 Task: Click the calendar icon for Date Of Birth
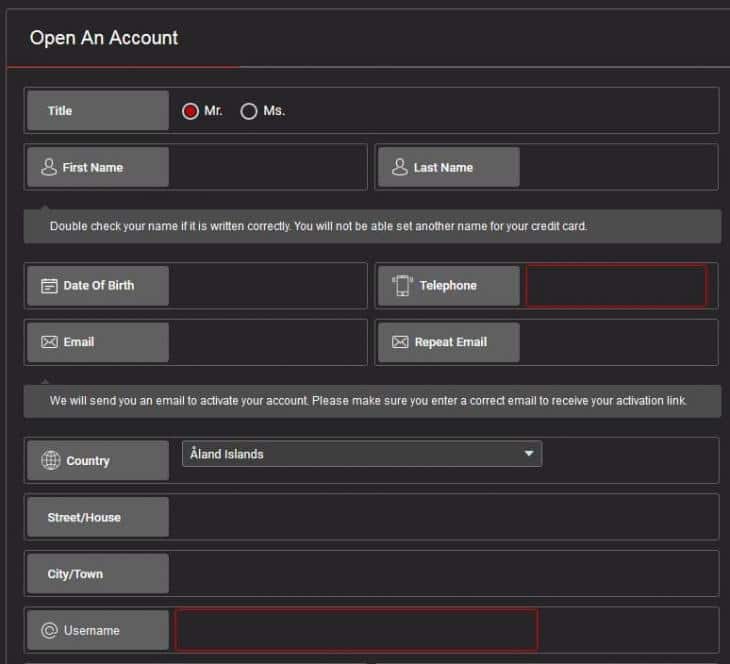pyautogui.click(x=49, y=286)
